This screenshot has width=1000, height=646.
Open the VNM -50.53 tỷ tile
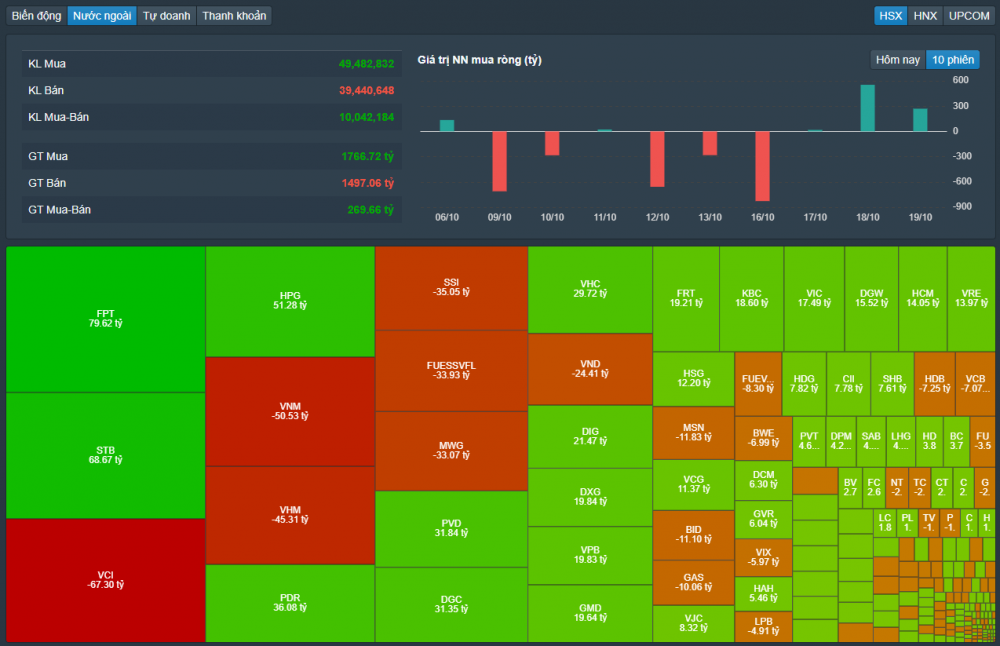[290, 411]
